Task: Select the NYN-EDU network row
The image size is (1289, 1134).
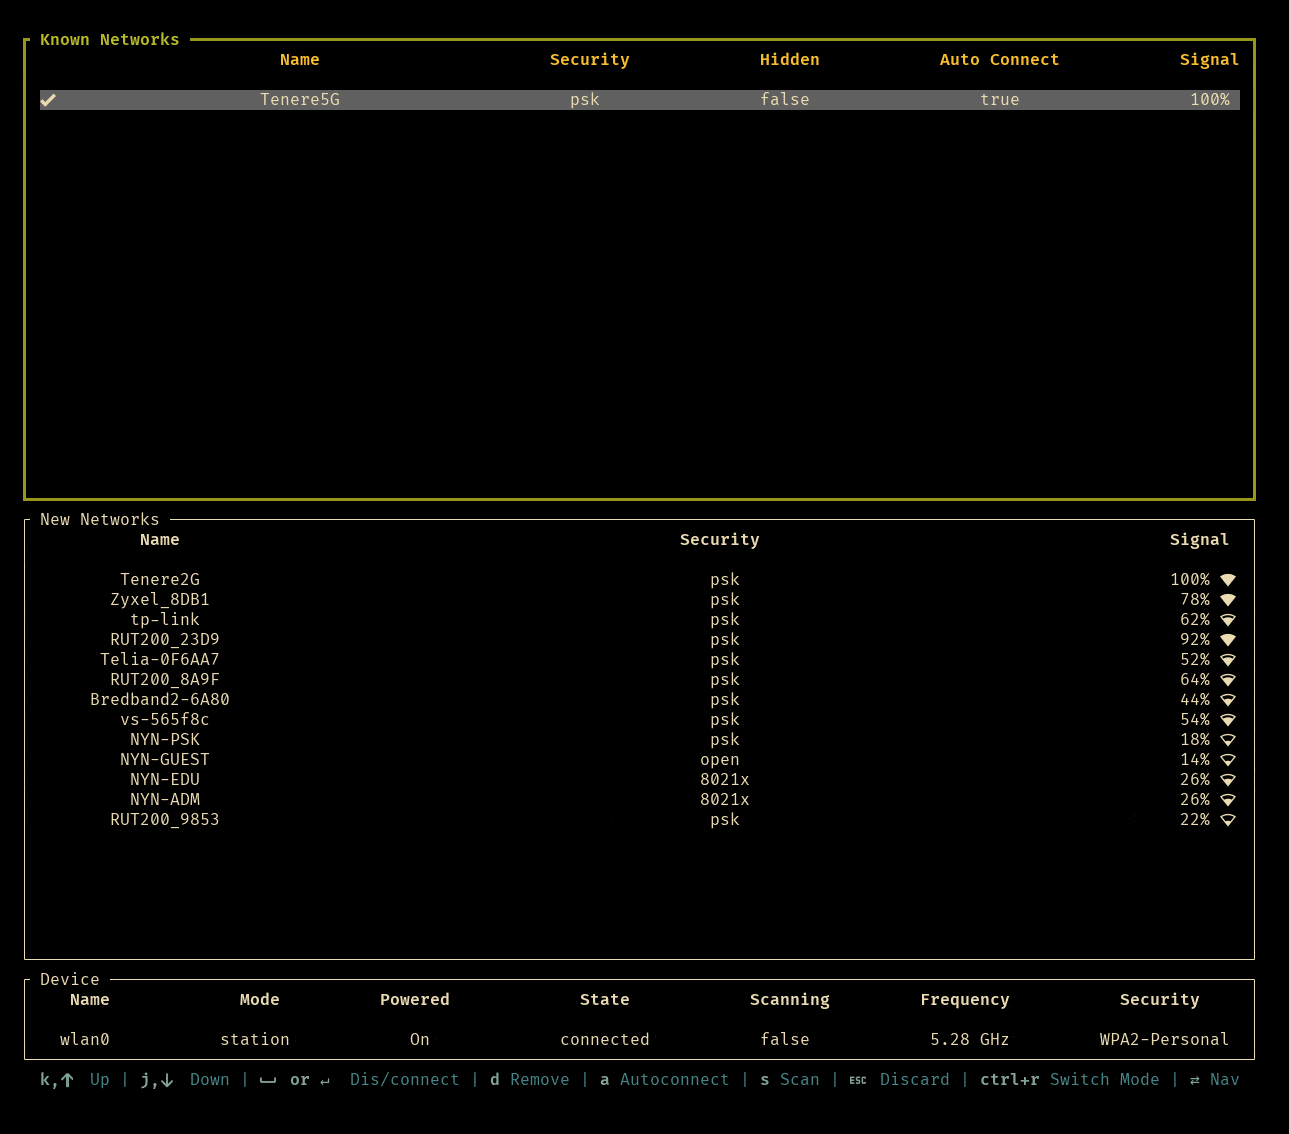Action: click(x=165, y=780)
